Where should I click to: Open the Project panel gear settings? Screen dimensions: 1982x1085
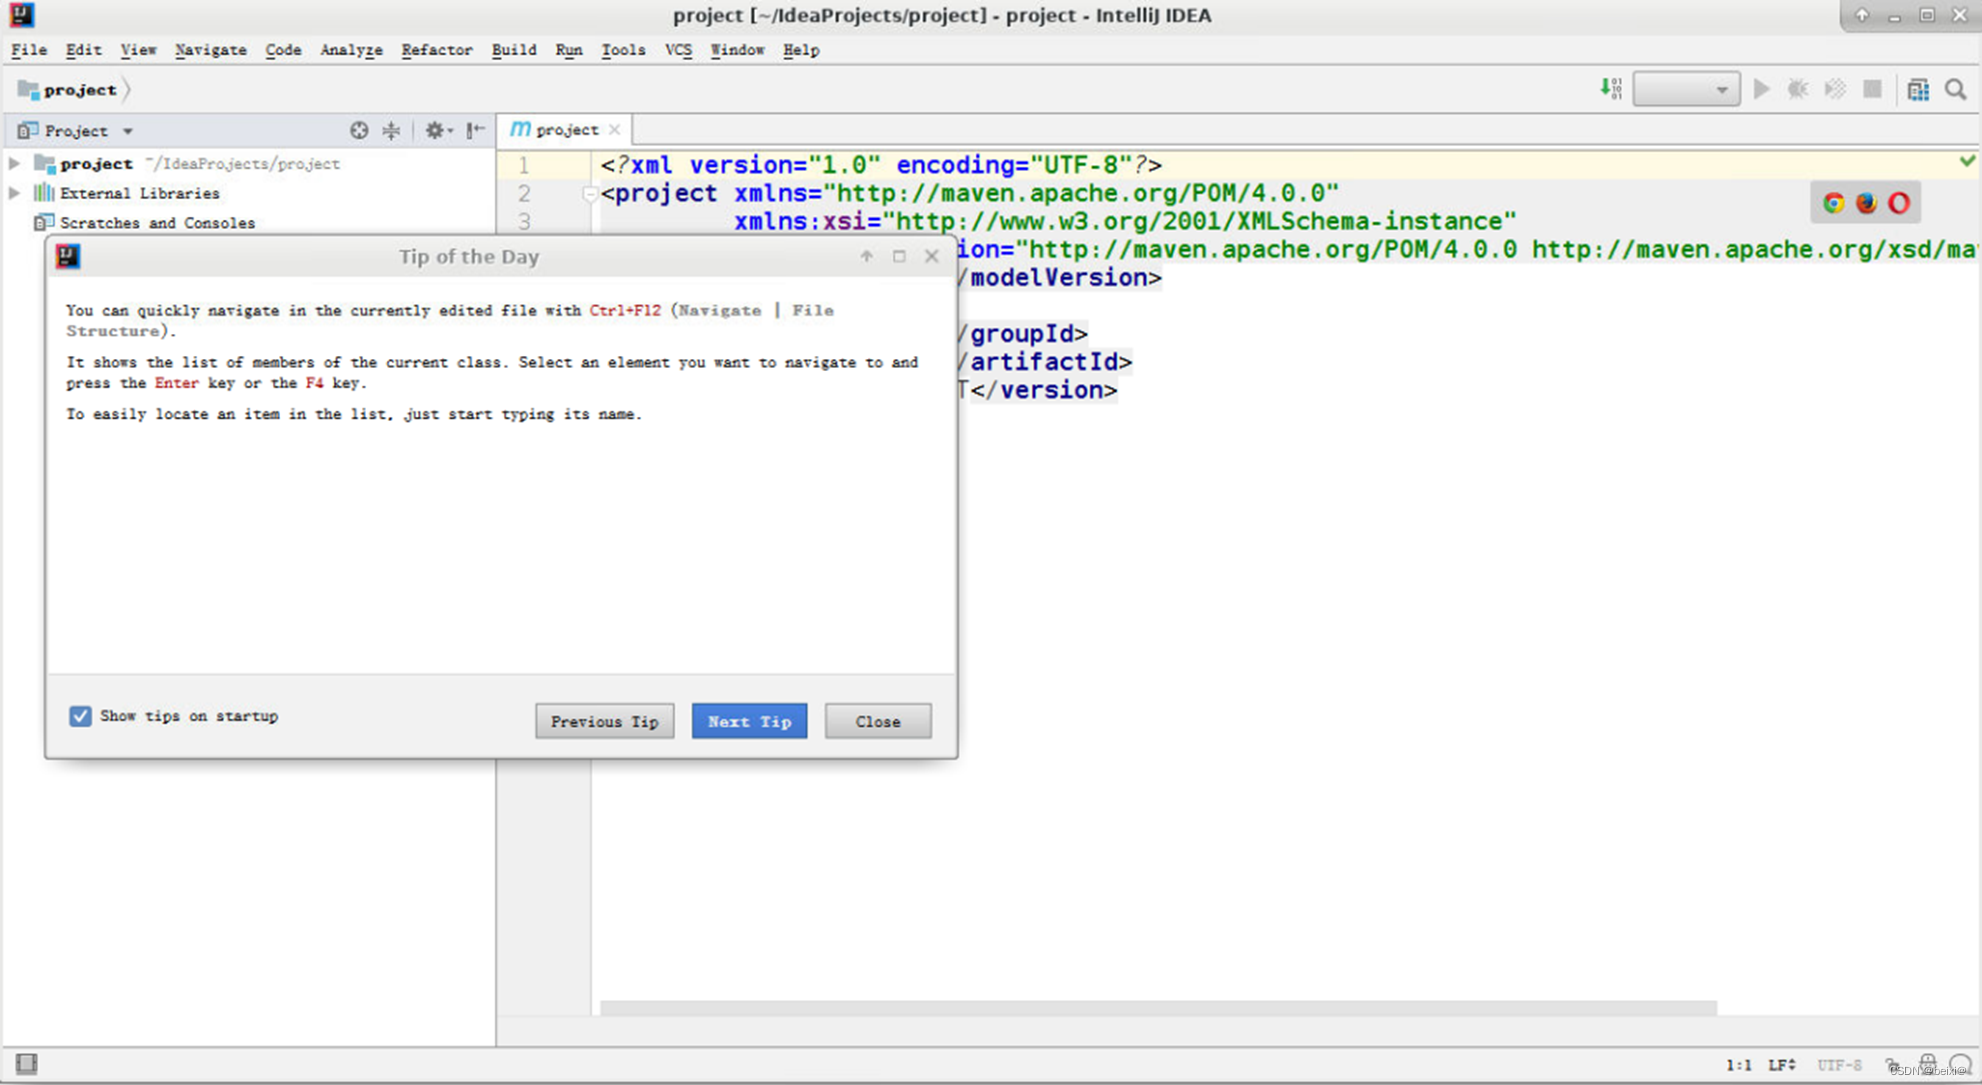point(438,130)
